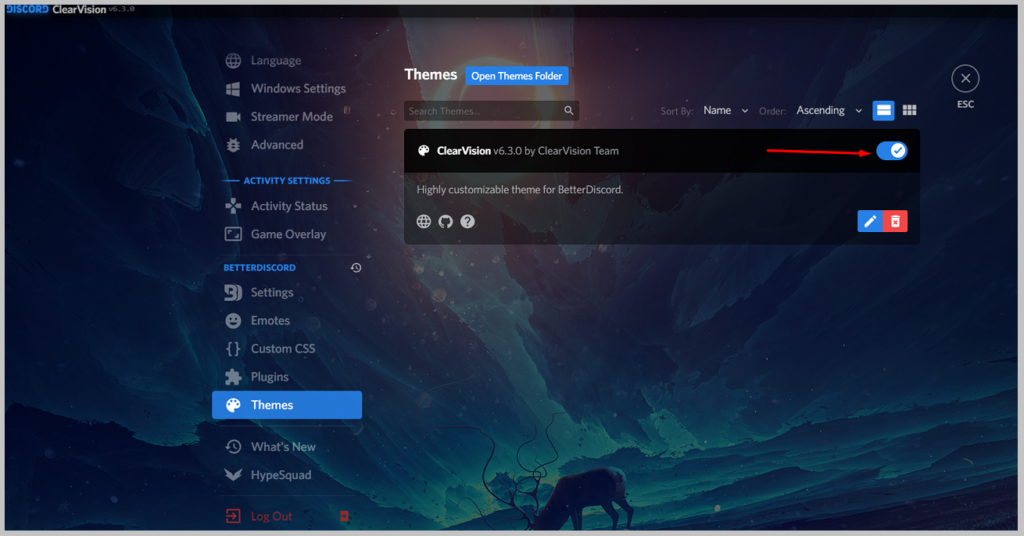Viewport: 1024px width, 536px height.
Task: Click the Themes page heading
Action: coord(430,74)
